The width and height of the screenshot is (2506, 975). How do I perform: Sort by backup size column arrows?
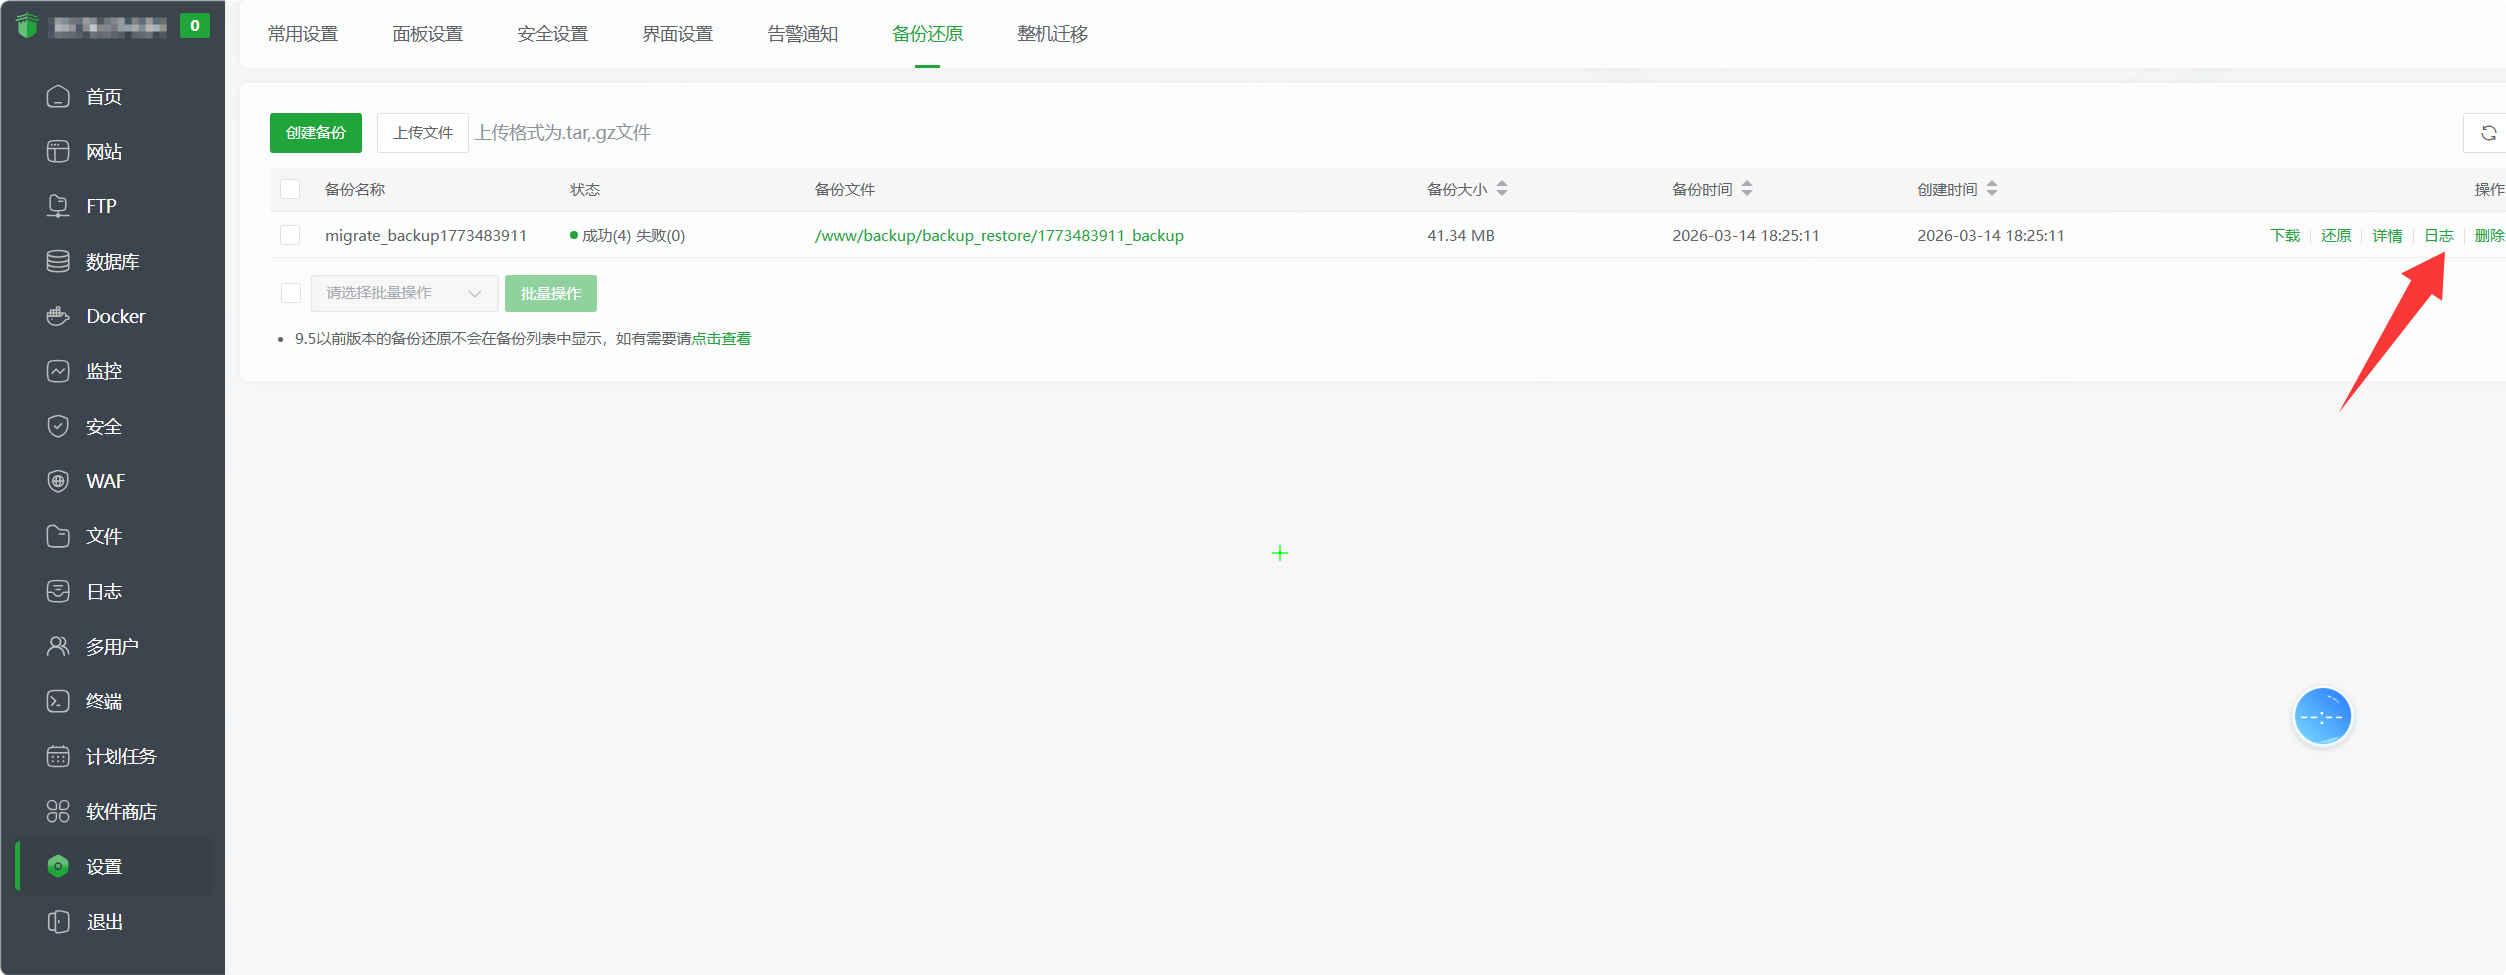tap(1501, 189)
